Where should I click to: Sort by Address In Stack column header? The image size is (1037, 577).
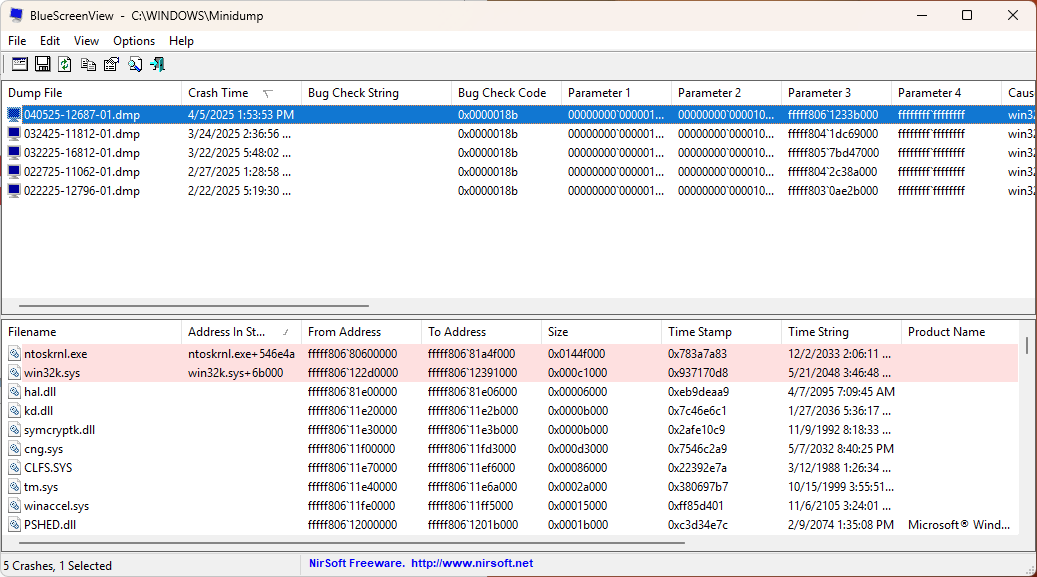click(241, 332)
